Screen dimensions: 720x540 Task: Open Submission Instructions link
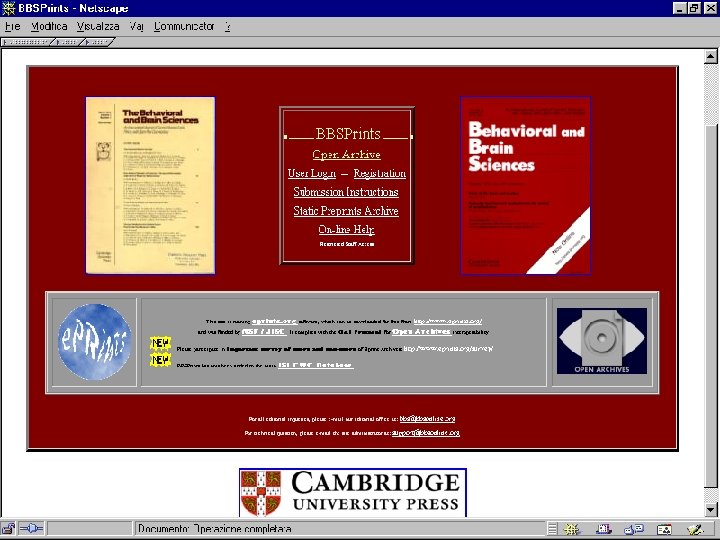(346, 192)
